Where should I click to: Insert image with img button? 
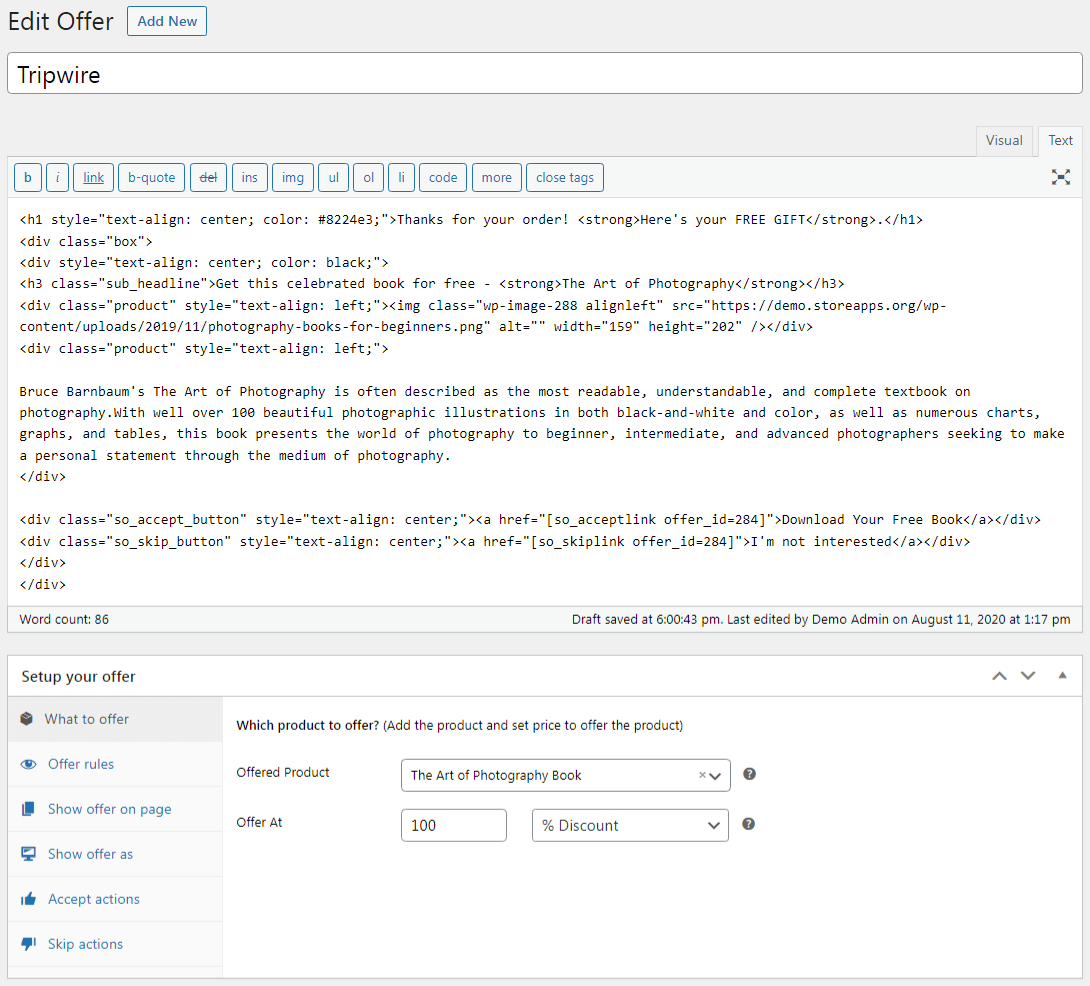293,177
